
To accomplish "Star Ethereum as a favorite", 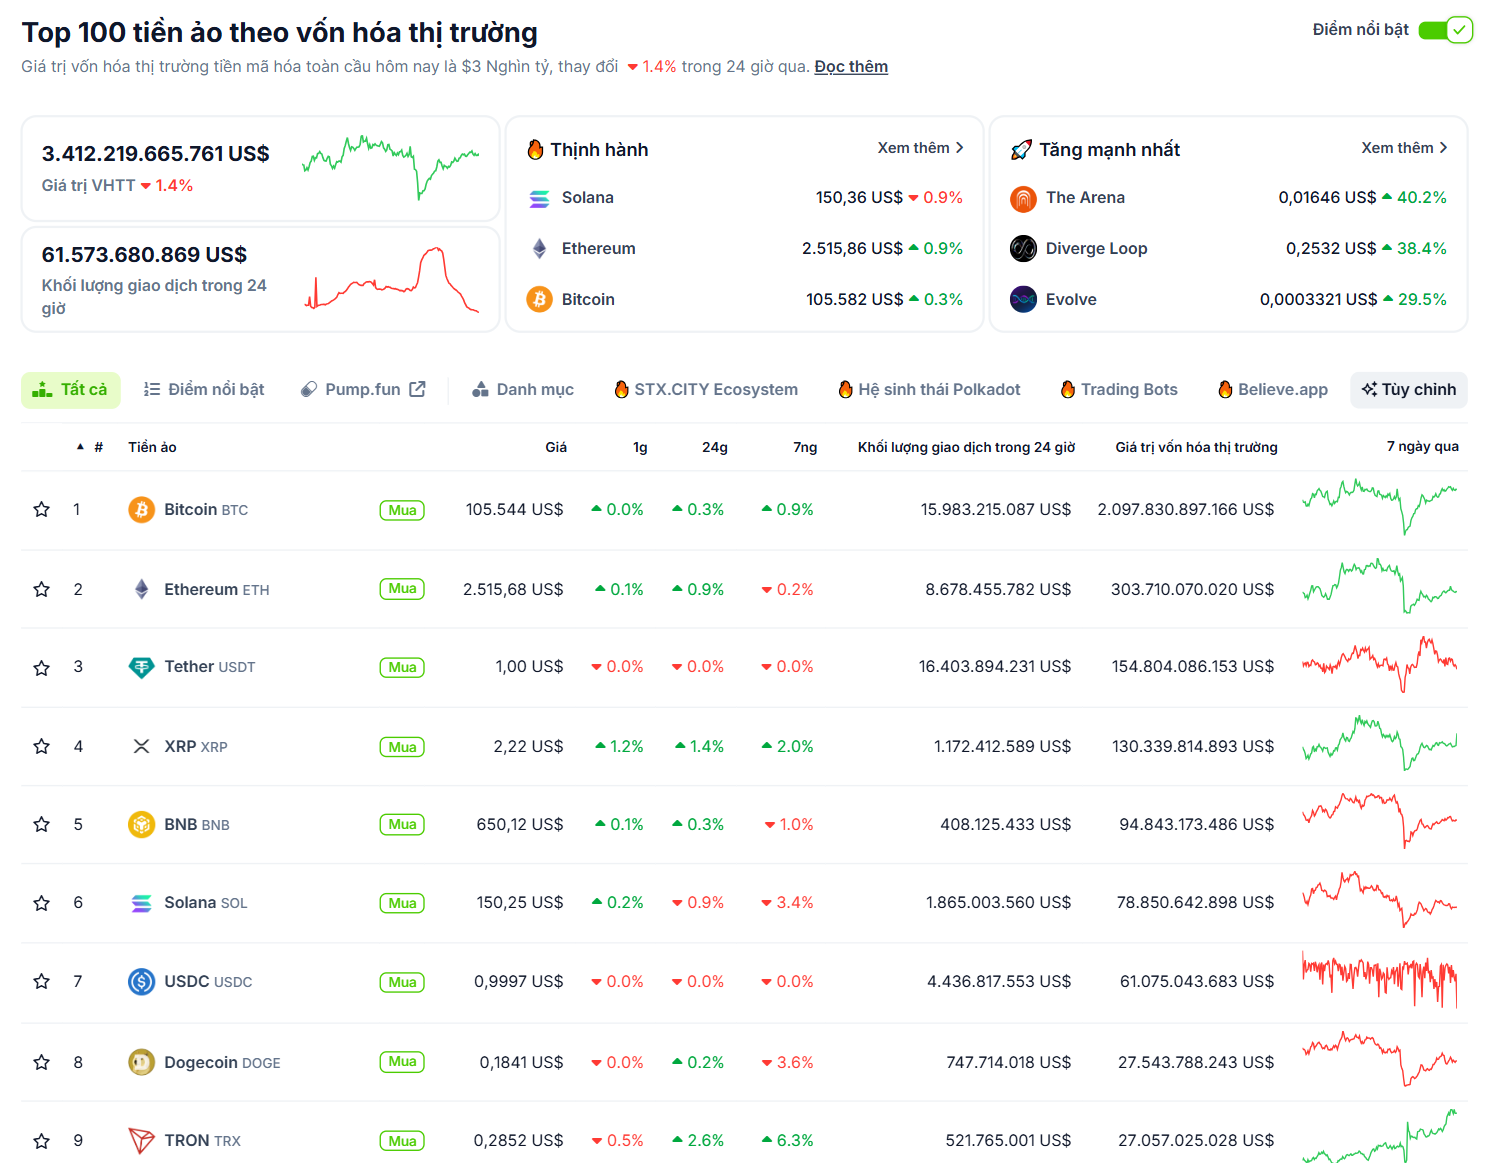I will tap(41, 590).
